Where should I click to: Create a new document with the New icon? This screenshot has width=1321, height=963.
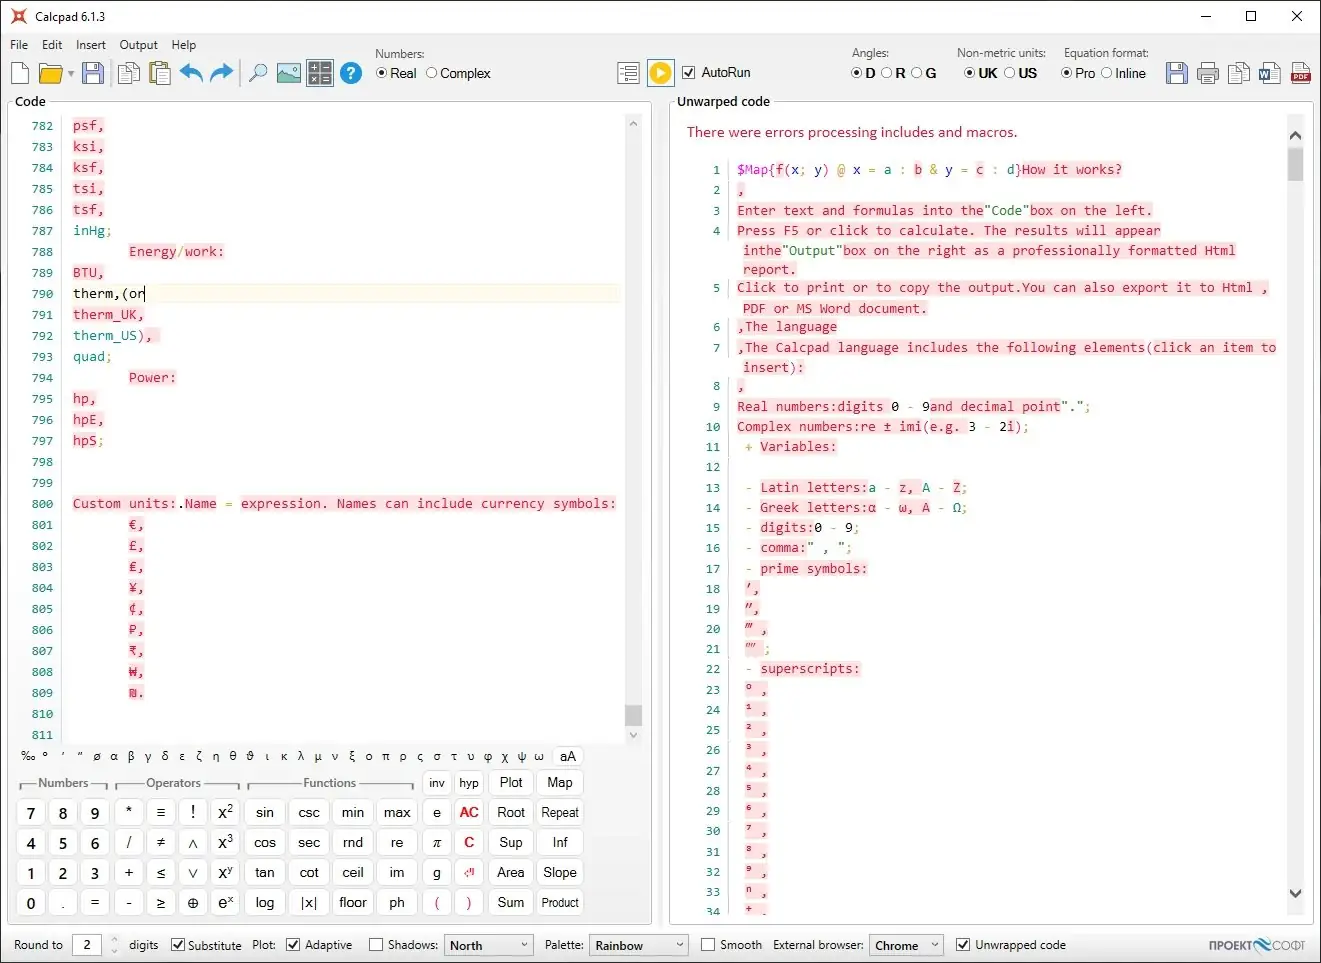[x=20, y=73]
